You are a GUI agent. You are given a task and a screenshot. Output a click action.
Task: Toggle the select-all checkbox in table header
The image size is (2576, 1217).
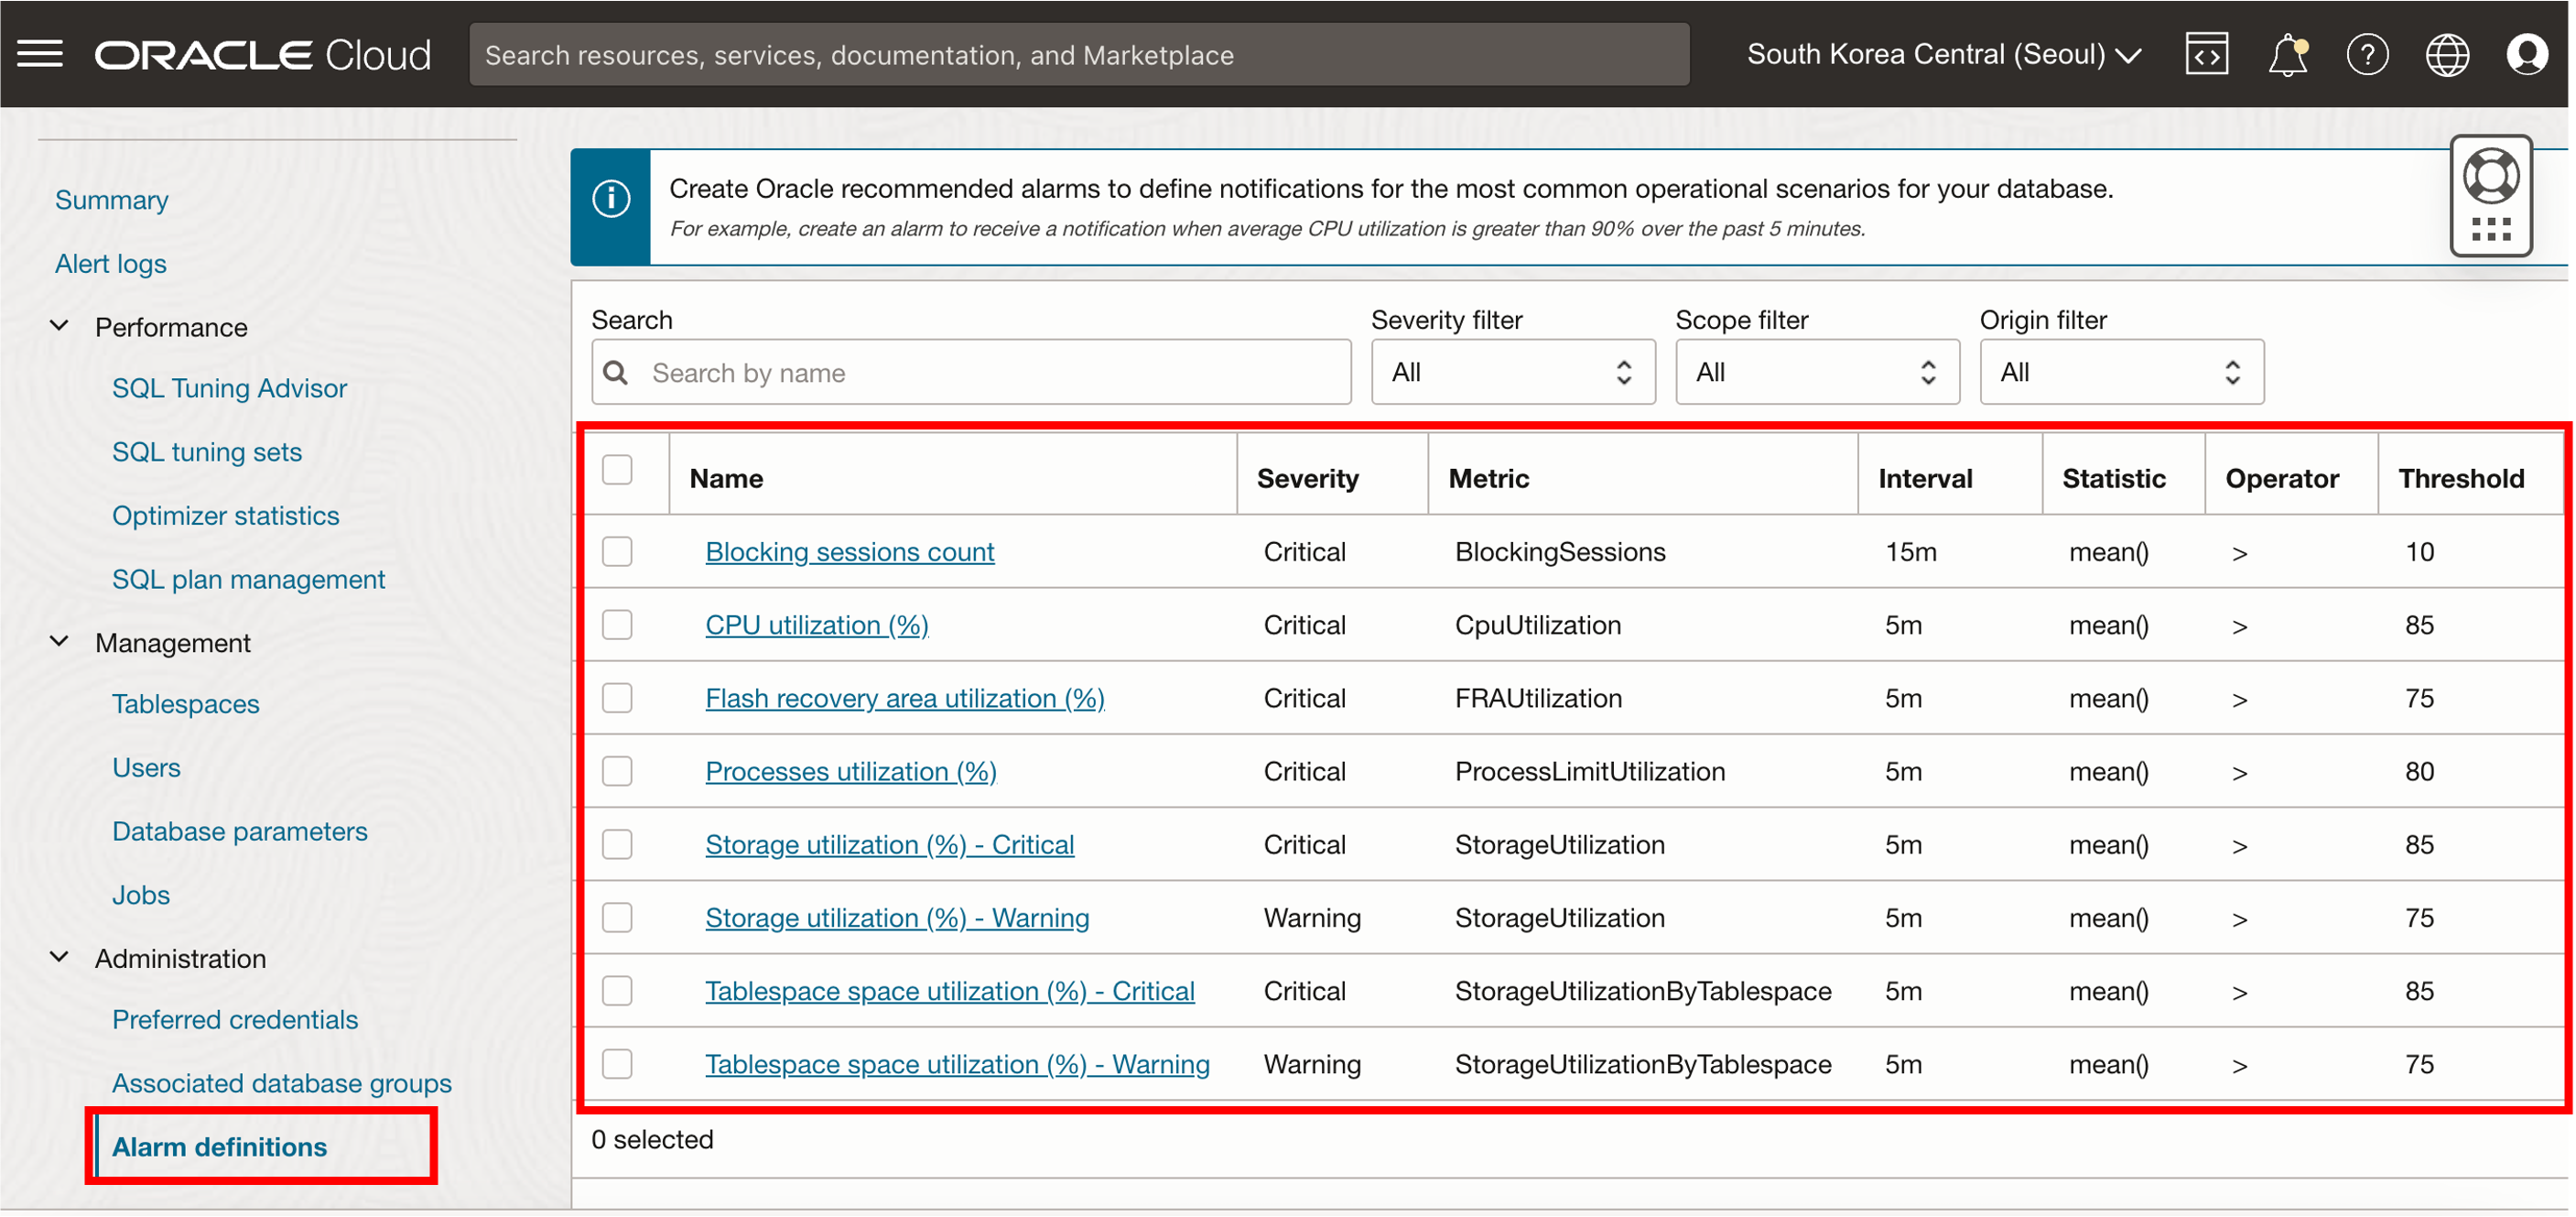tap(617, 470)
